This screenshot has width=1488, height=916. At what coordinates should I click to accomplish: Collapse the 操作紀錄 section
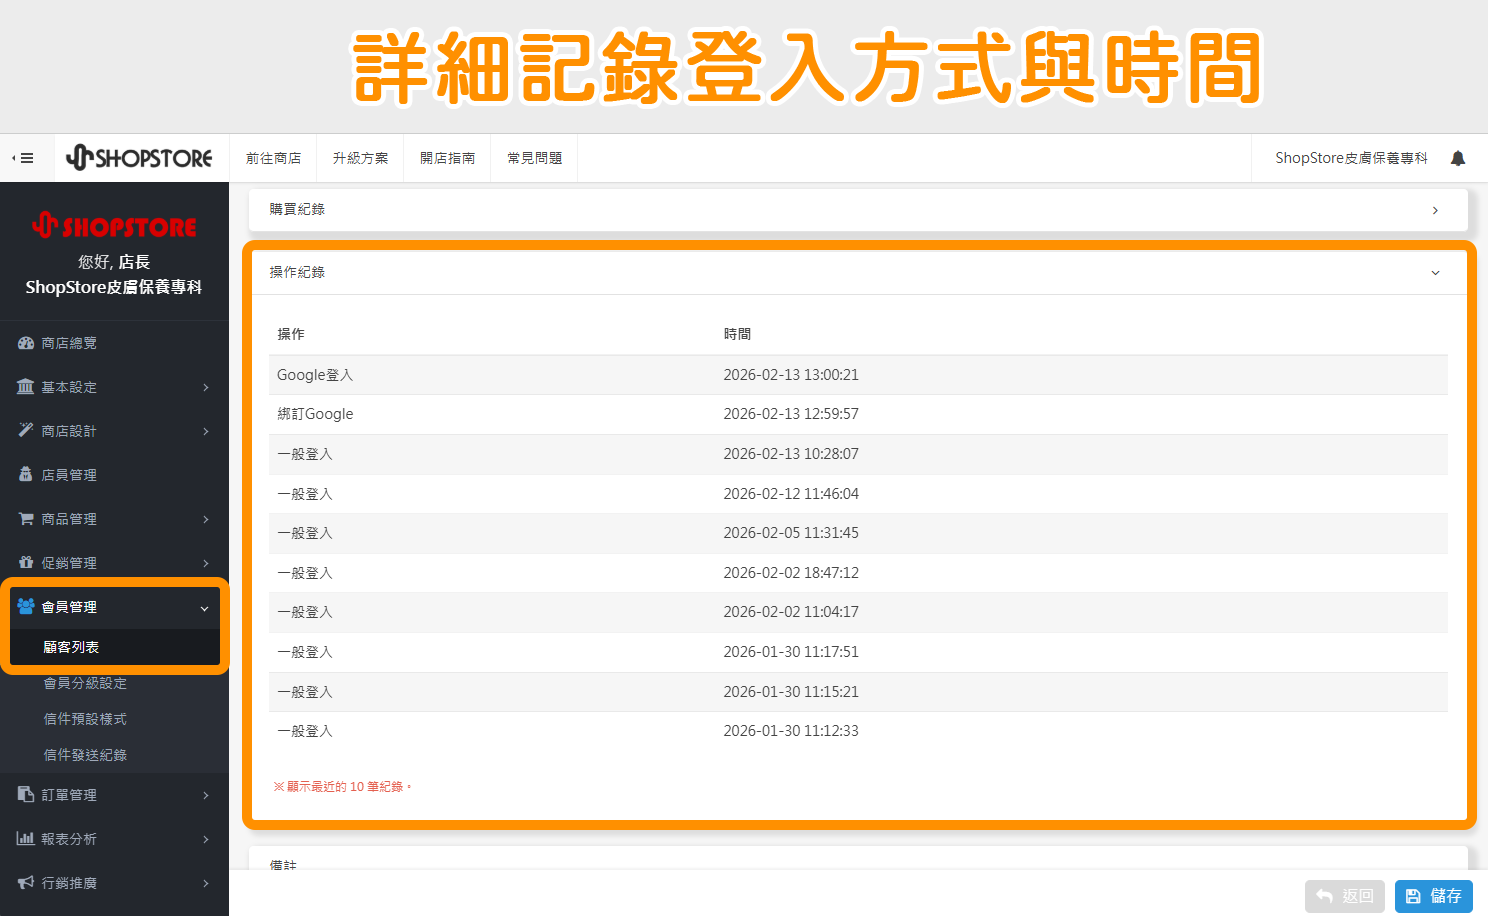point(1435,271)
